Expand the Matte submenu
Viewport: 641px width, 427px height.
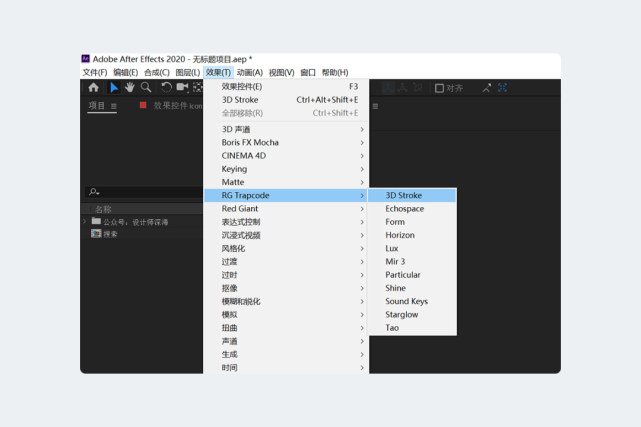coord(286,182)
